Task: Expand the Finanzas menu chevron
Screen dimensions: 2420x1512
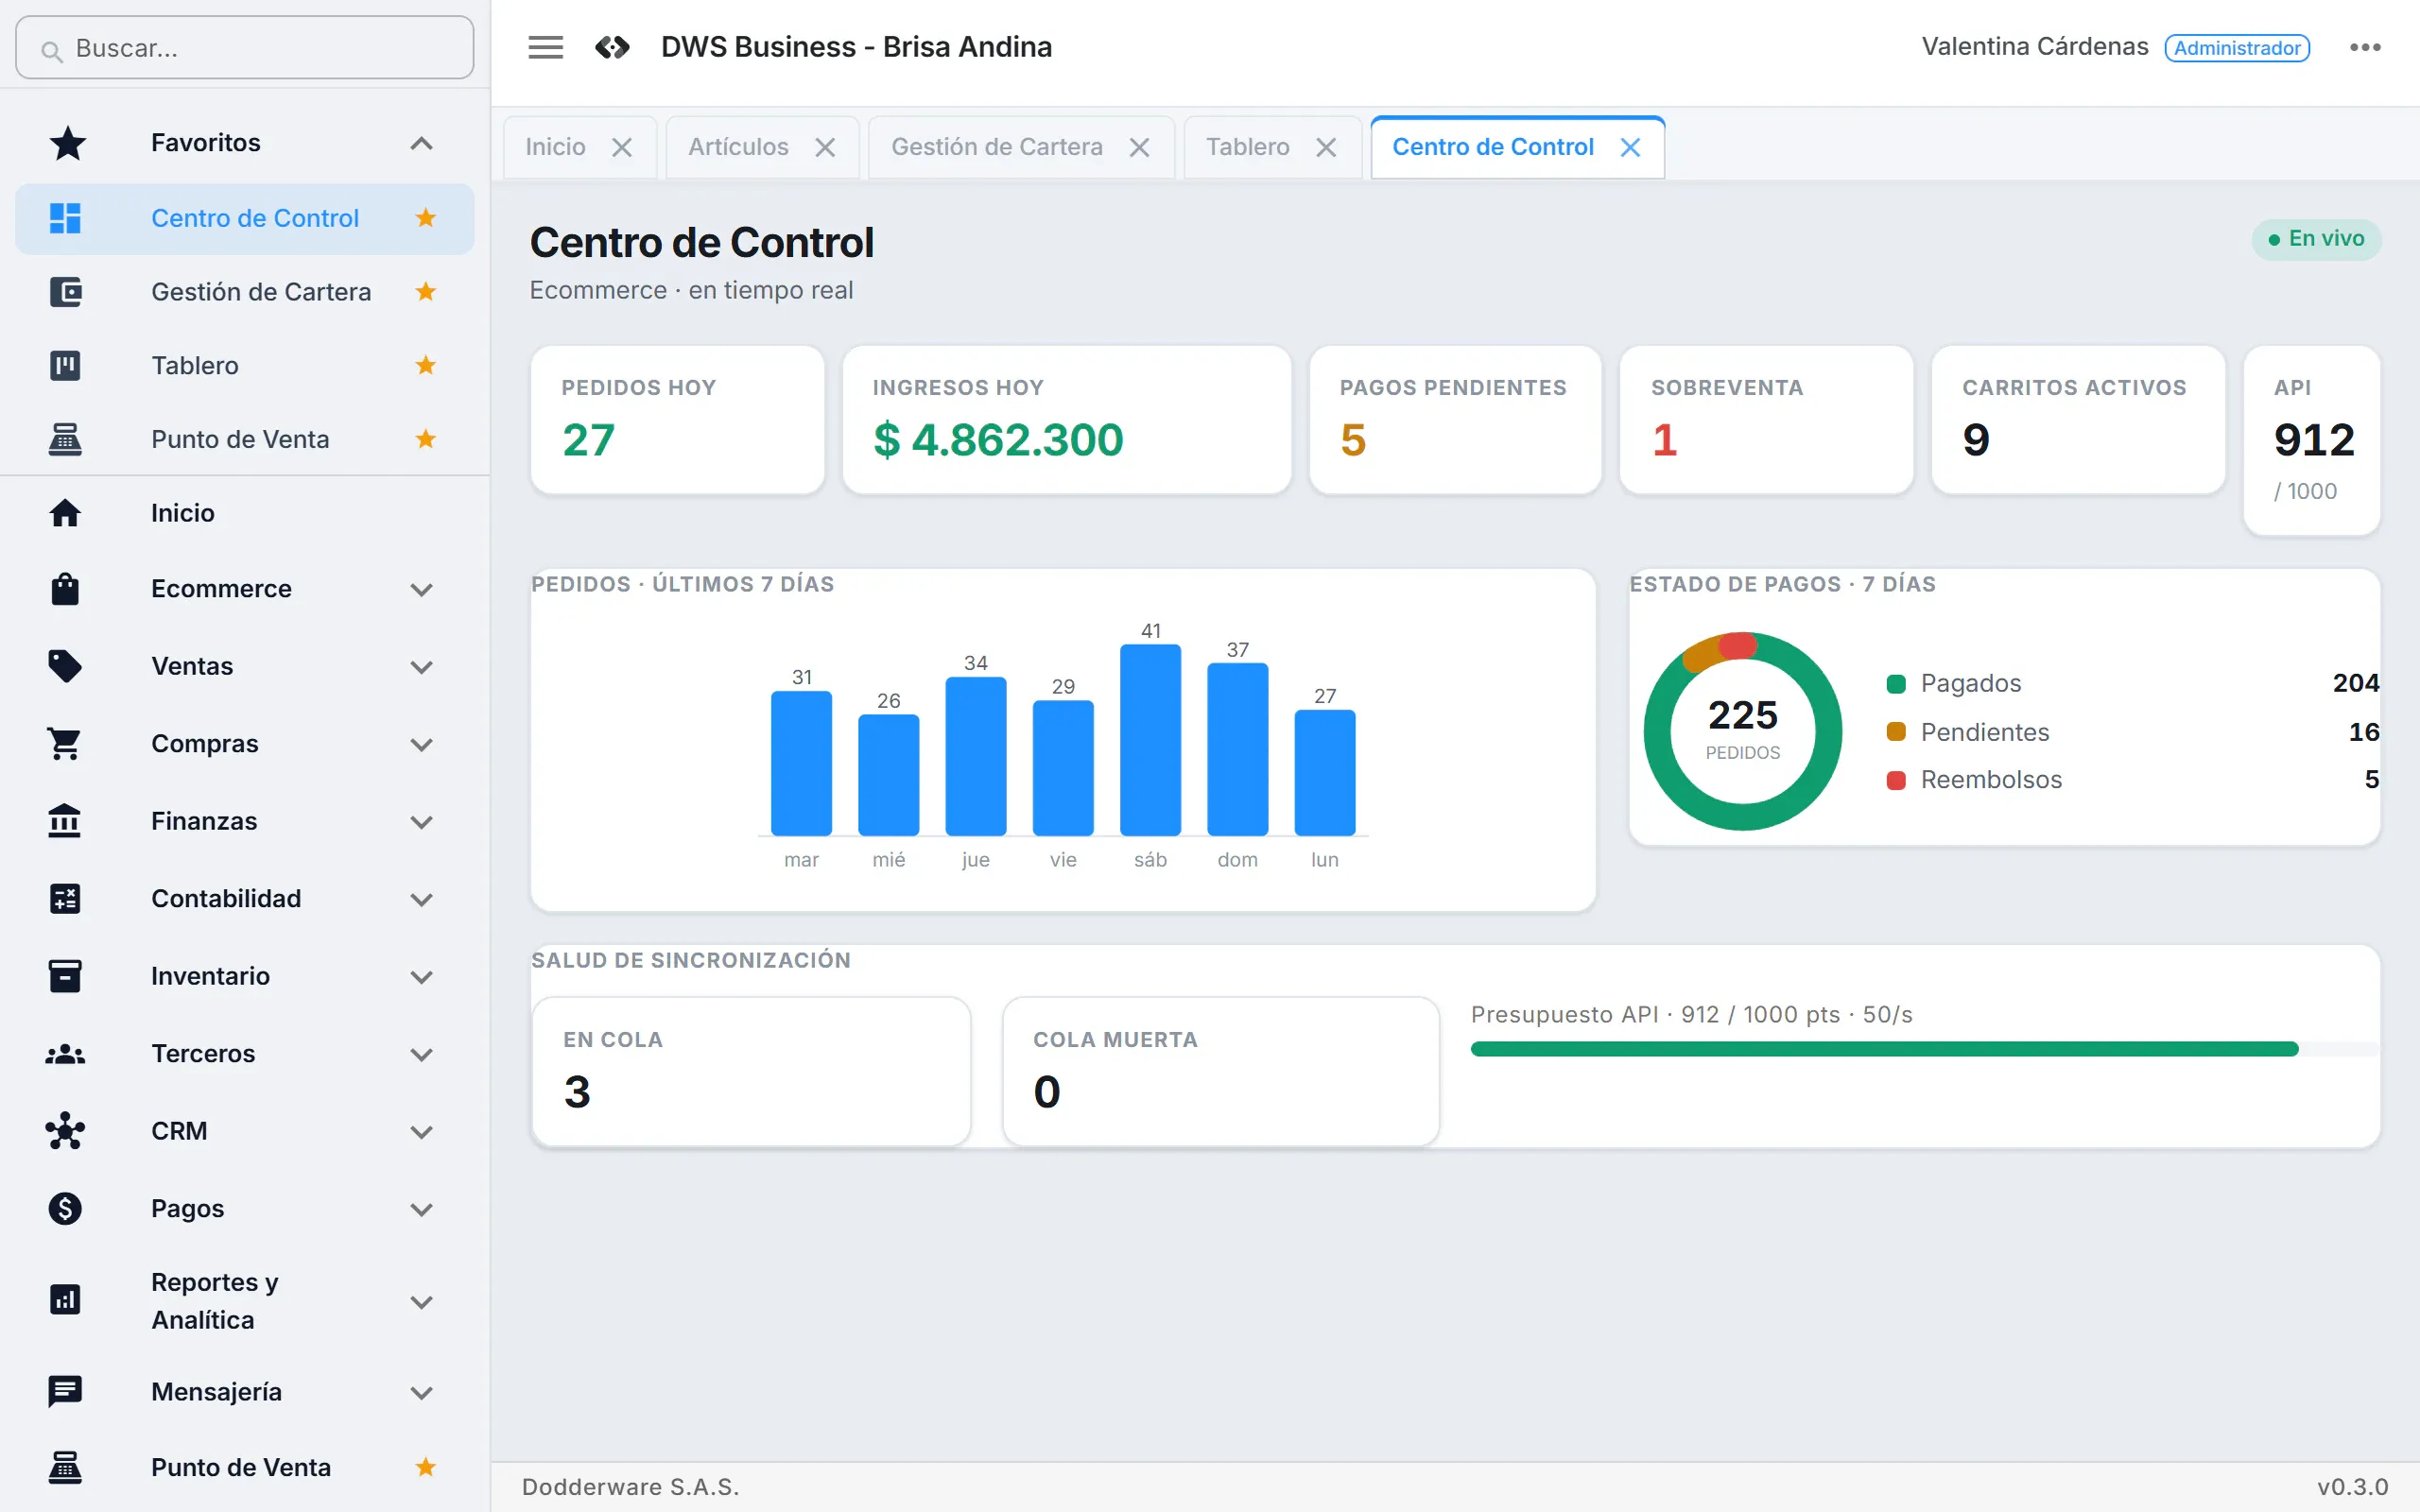Action: tap(422, 822)
